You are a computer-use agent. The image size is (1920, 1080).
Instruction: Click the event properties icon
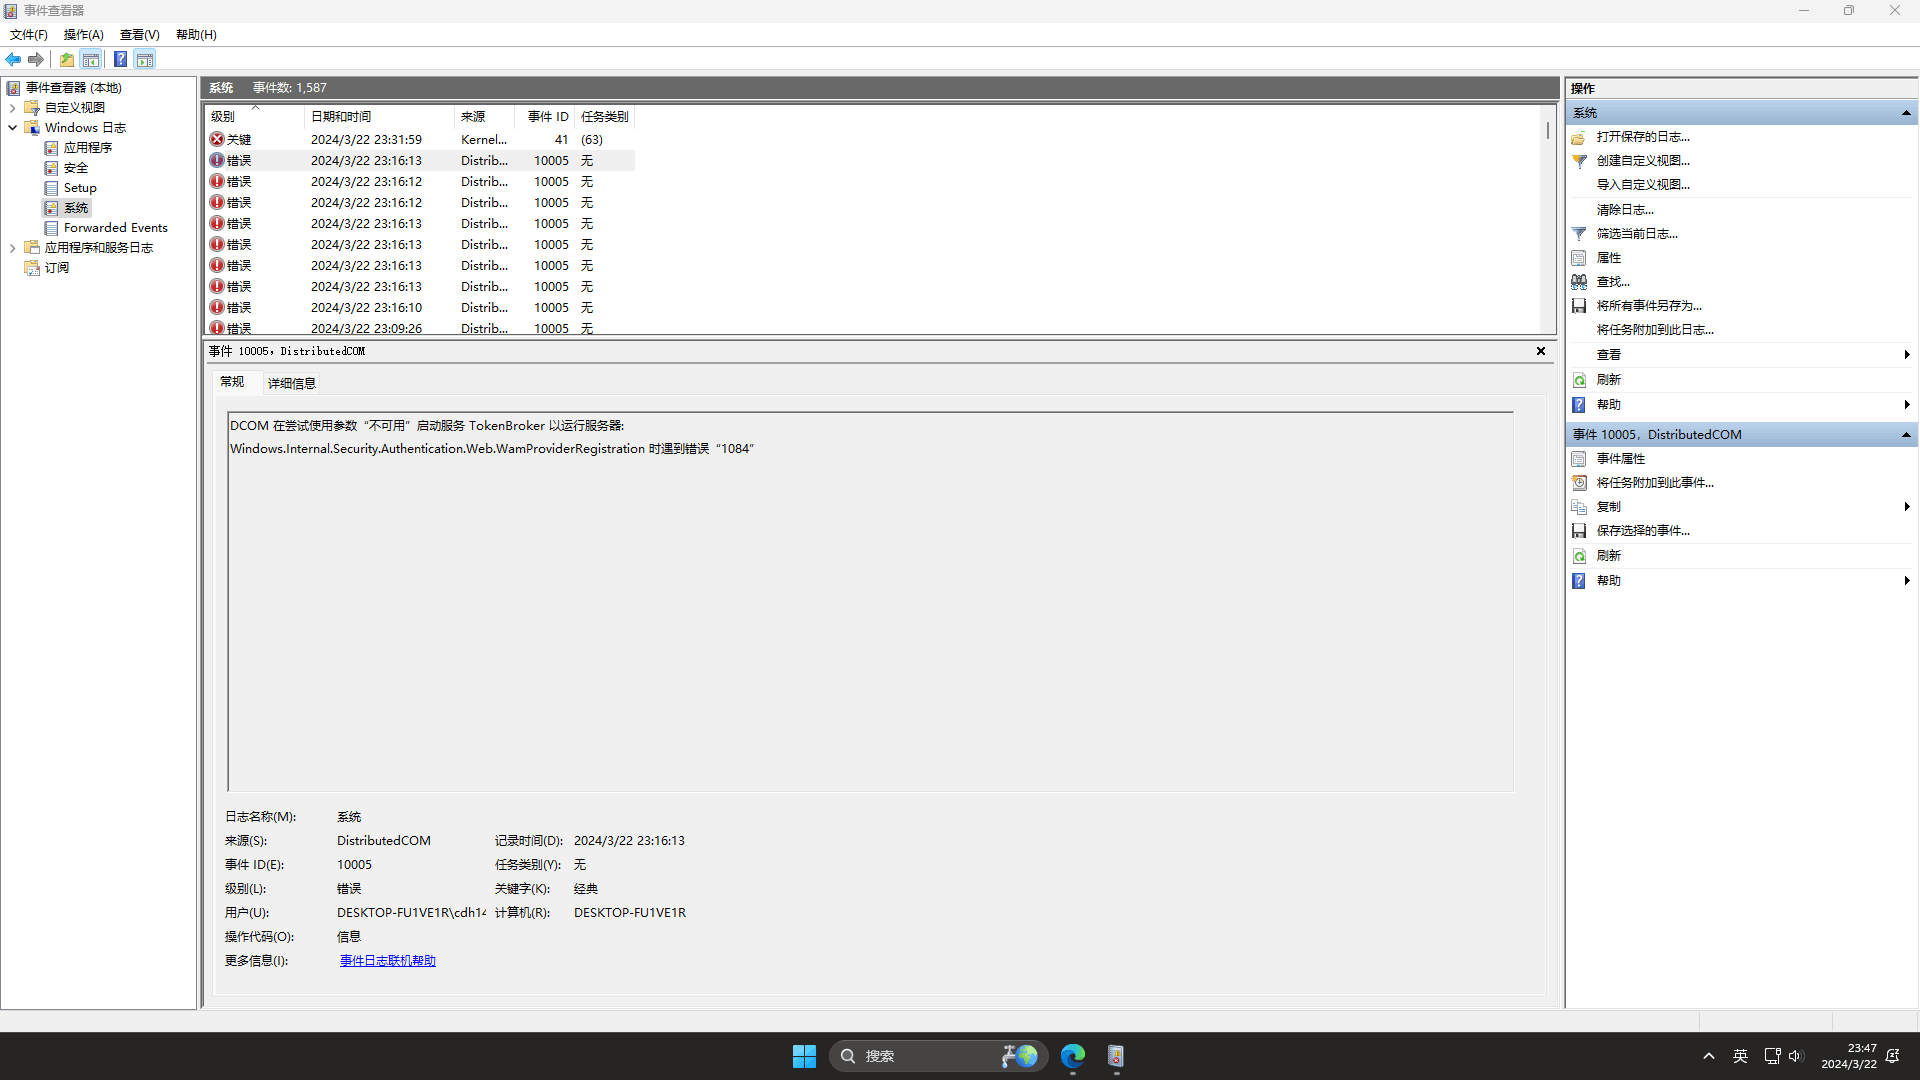pos(1579,459)
